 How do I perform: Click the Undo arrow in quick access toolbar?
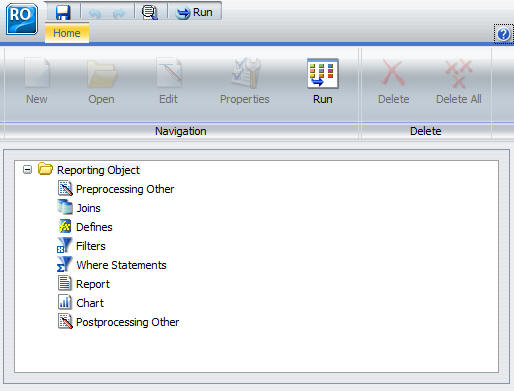(x=95, y=13)
